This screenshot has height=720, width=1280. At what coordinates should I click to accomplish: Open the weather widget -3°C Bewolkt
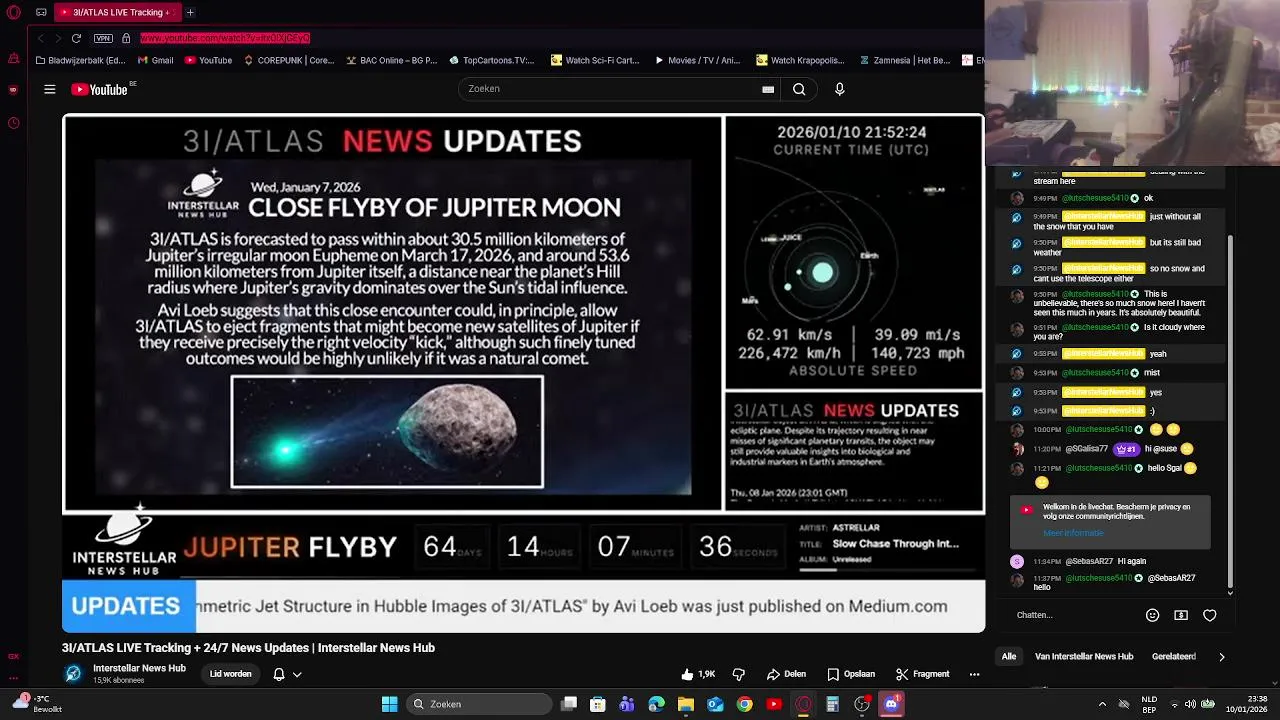pyautogui.click(x=38, y=703)
